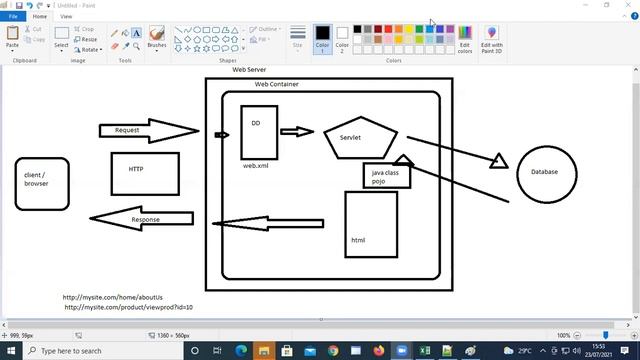Click the Crop command

tap(84, 29)
